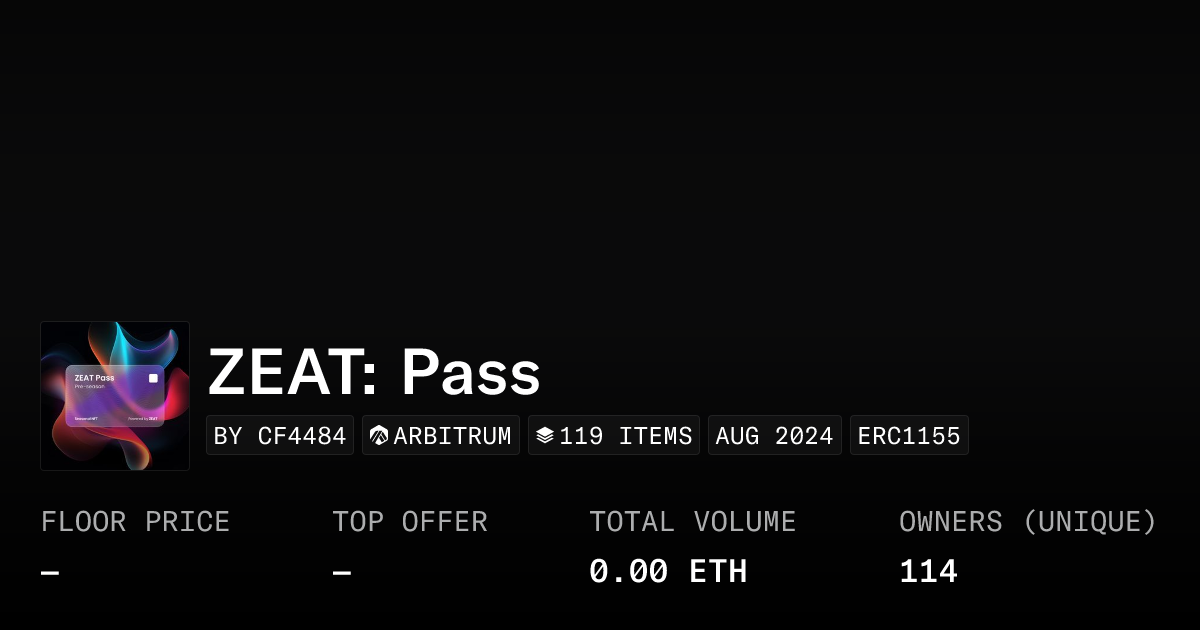The width and height of the screenshot is (1200, 630).
Task: Click the 0.00 ETH volume value
Action: pos(668,572)
